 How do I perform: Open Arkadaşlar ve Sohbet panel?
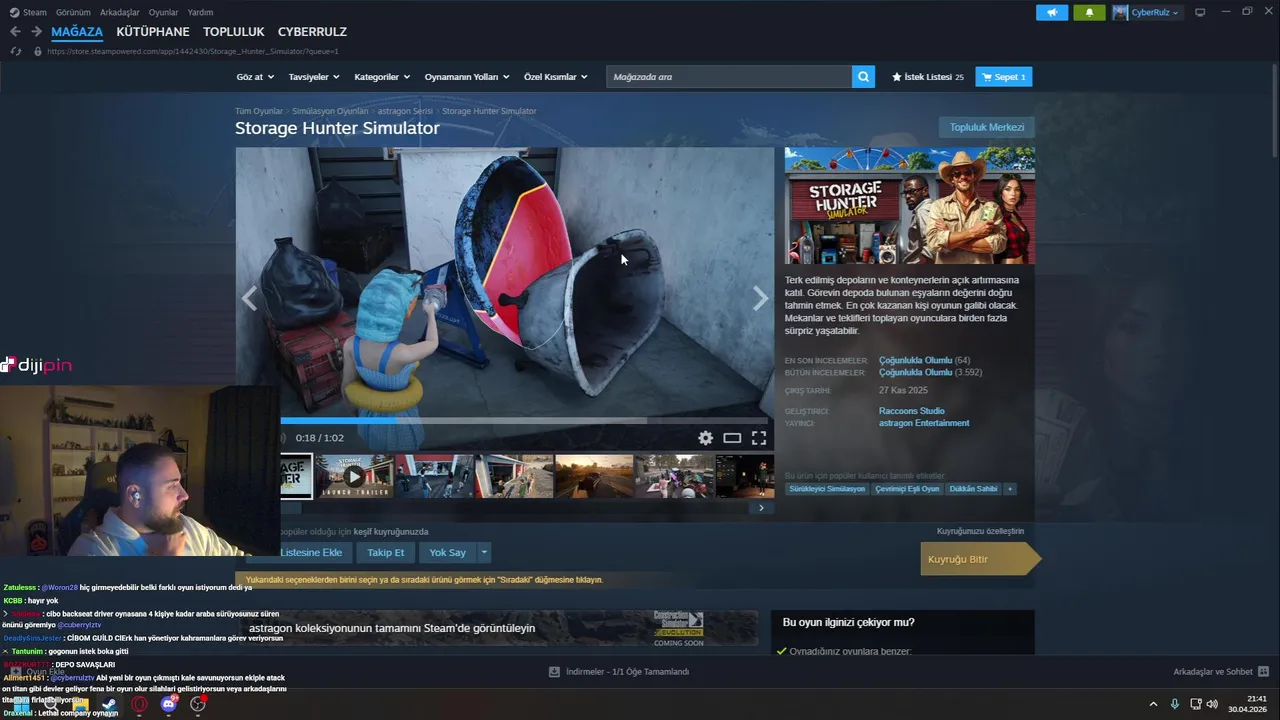coord(1221,672)
